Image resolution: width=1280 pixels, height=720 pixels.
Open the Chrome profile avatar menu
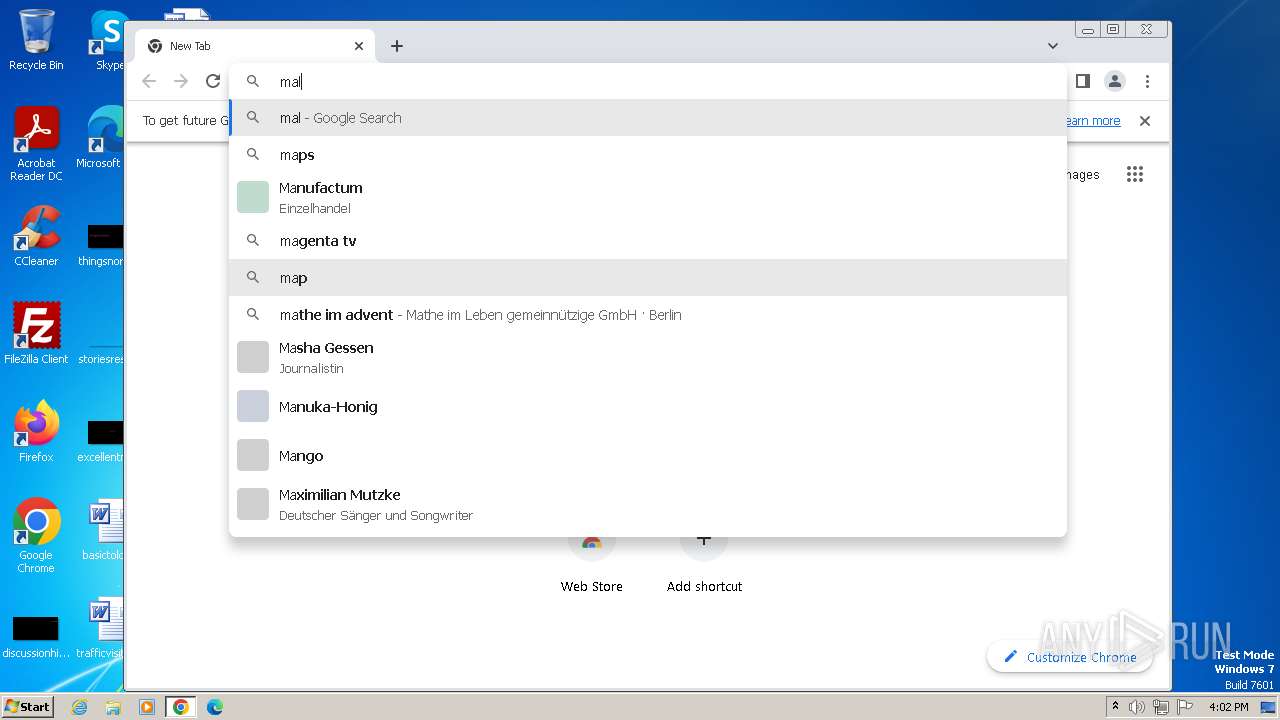(1115, 81)
